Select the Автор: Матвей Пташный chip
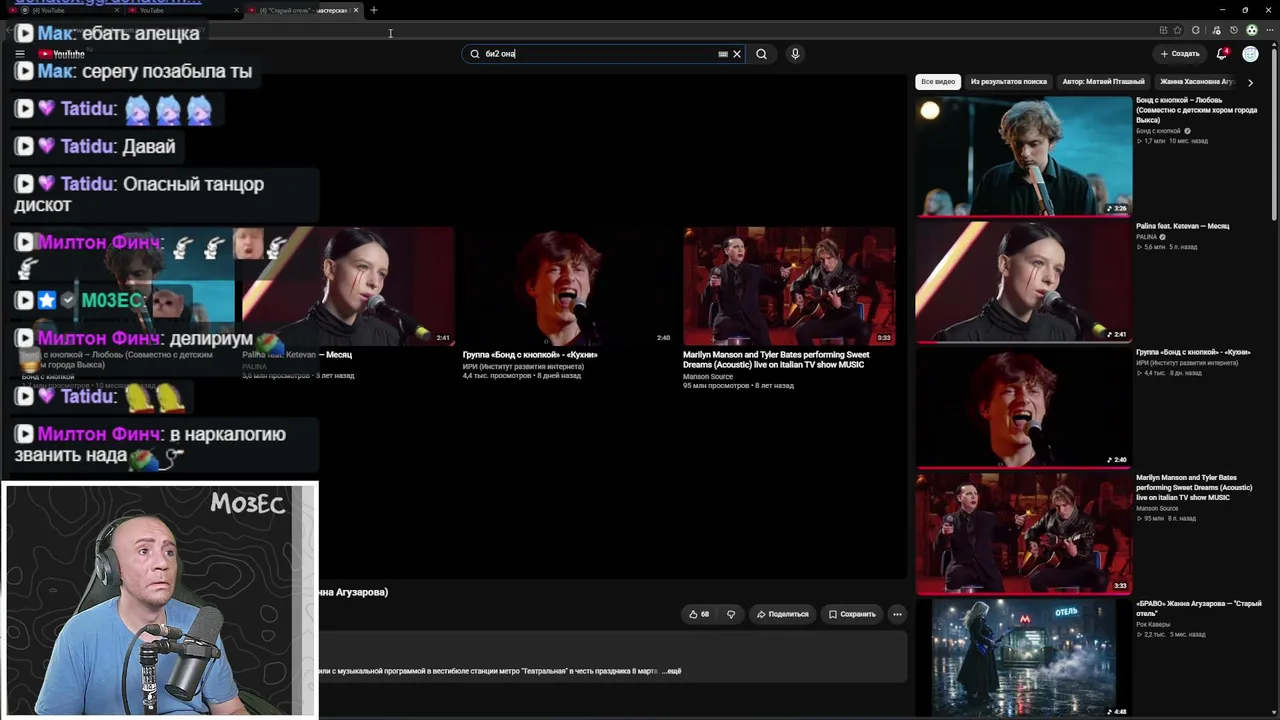The height and width of the screenshot is (720, 1280). coord(1103,82)
